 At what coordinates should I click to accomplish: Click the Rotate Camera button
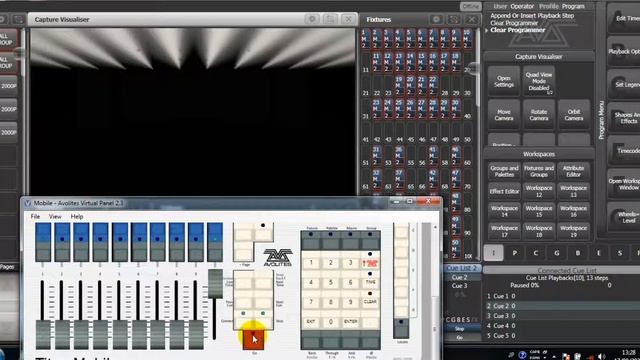539,115
